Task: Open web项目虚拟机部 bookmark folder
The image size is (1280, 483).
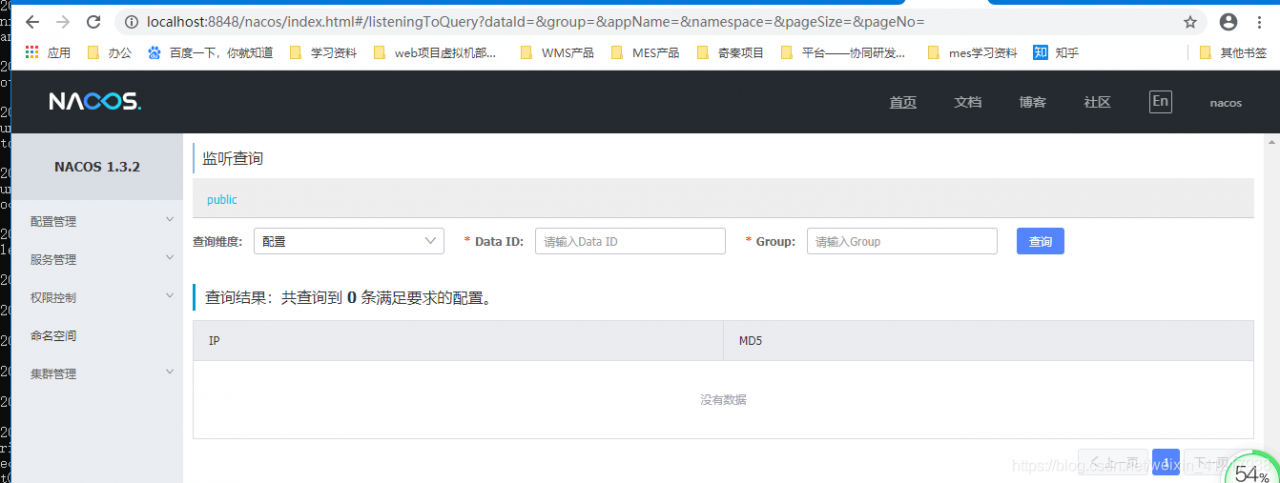Action: click(x=435, y=53)
